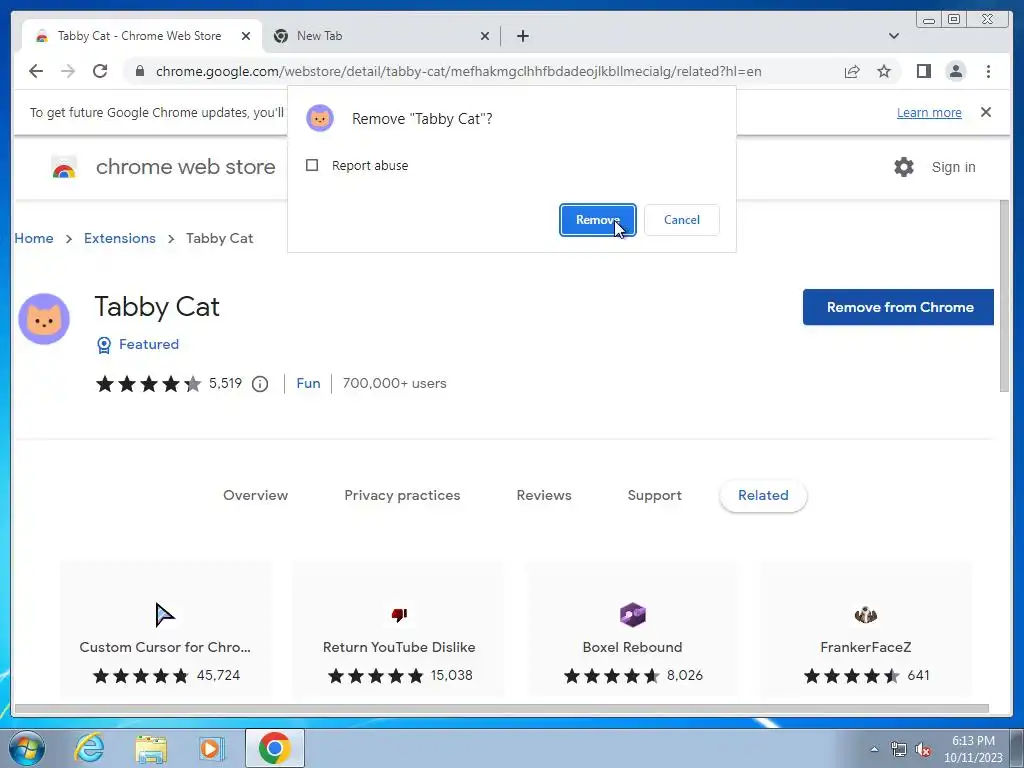
Task: Switch to the Overview tab
Action: pyautogui.click(x=255, y=496)
